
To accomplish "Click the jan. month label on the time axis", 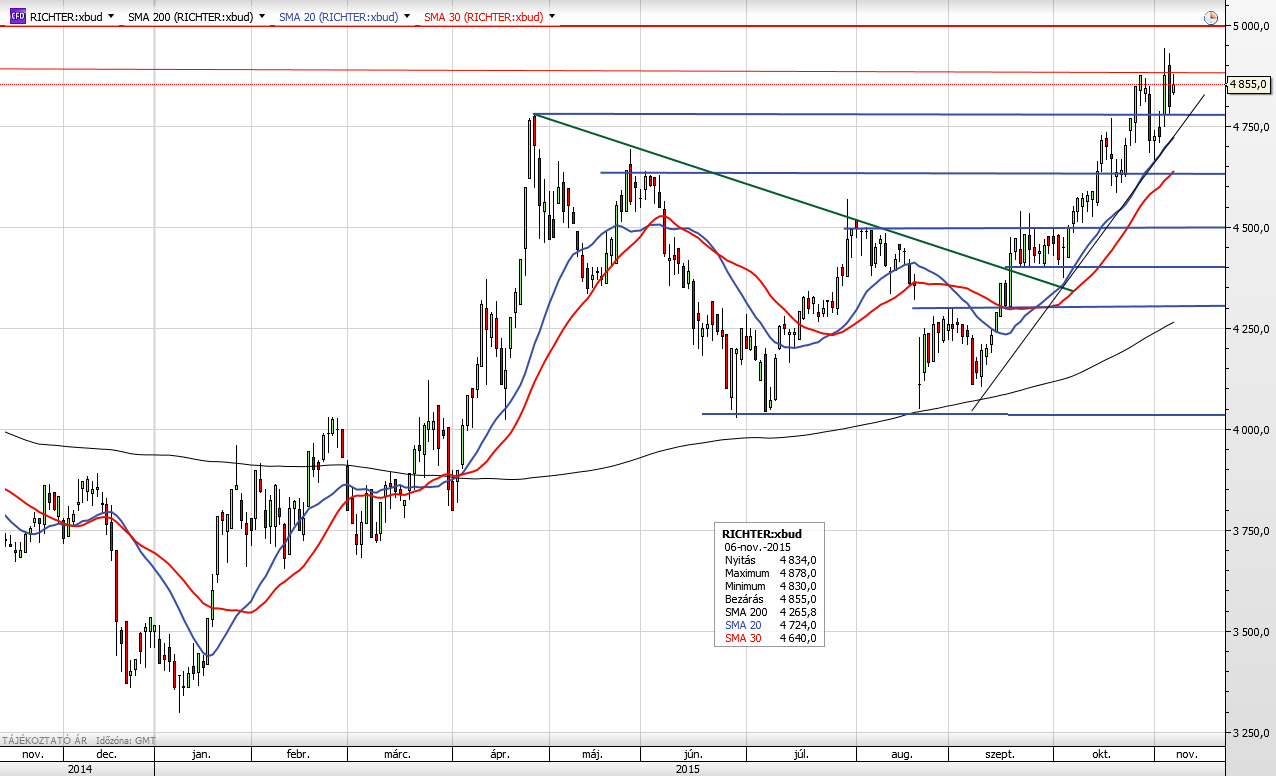I will pyautogui.click(x=201, y=755).
